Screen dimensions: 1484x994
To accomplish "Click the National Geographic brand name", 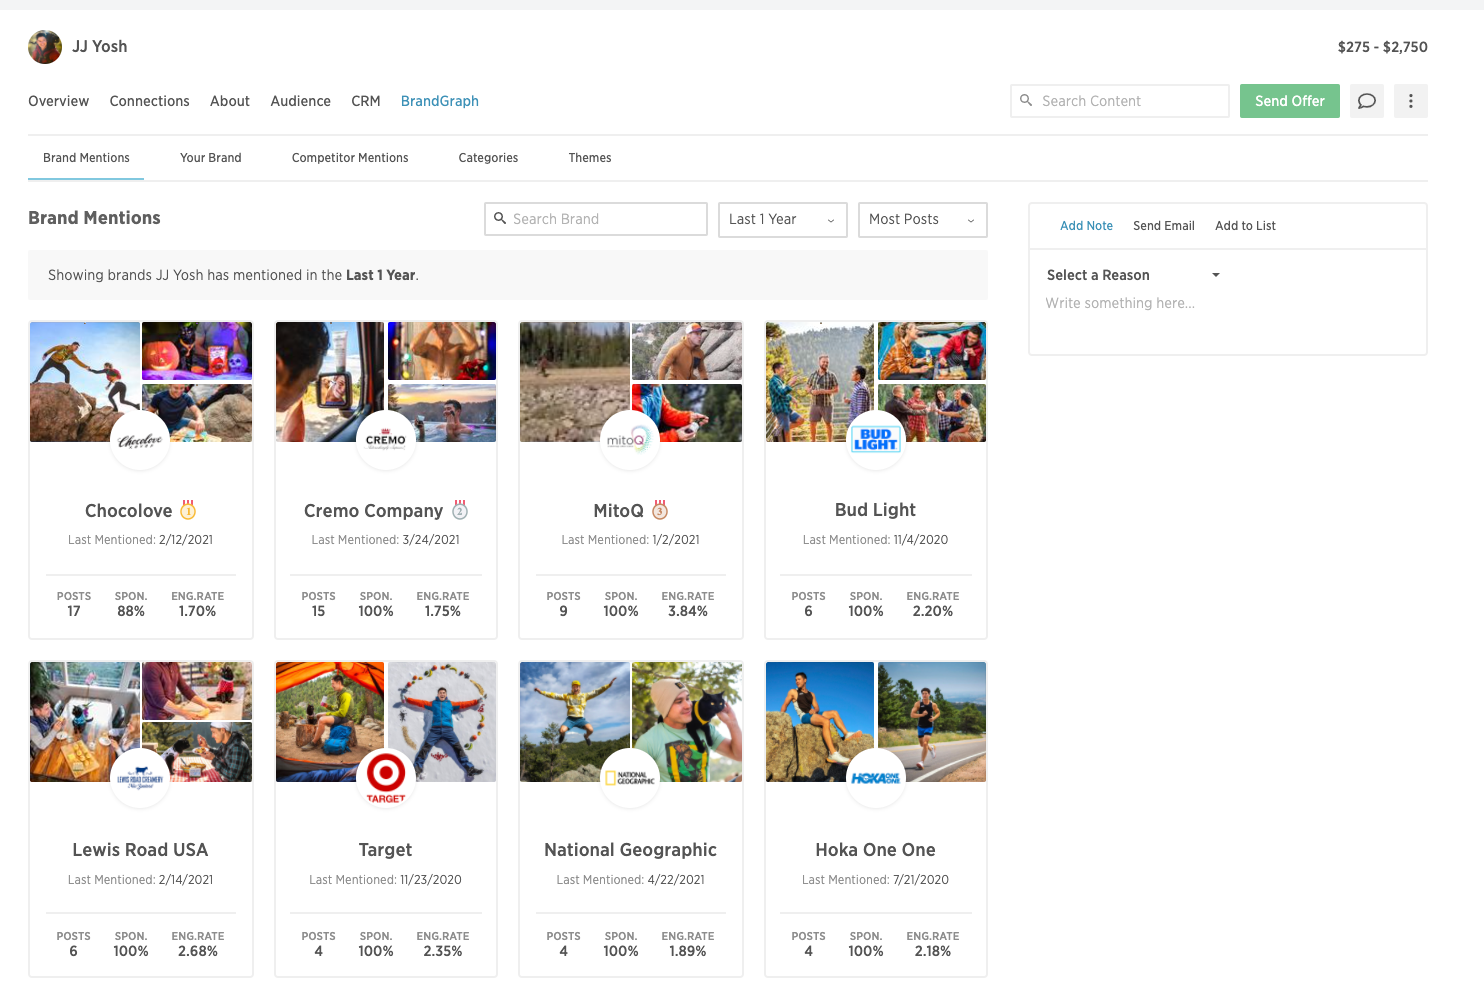I will point(630,850).
